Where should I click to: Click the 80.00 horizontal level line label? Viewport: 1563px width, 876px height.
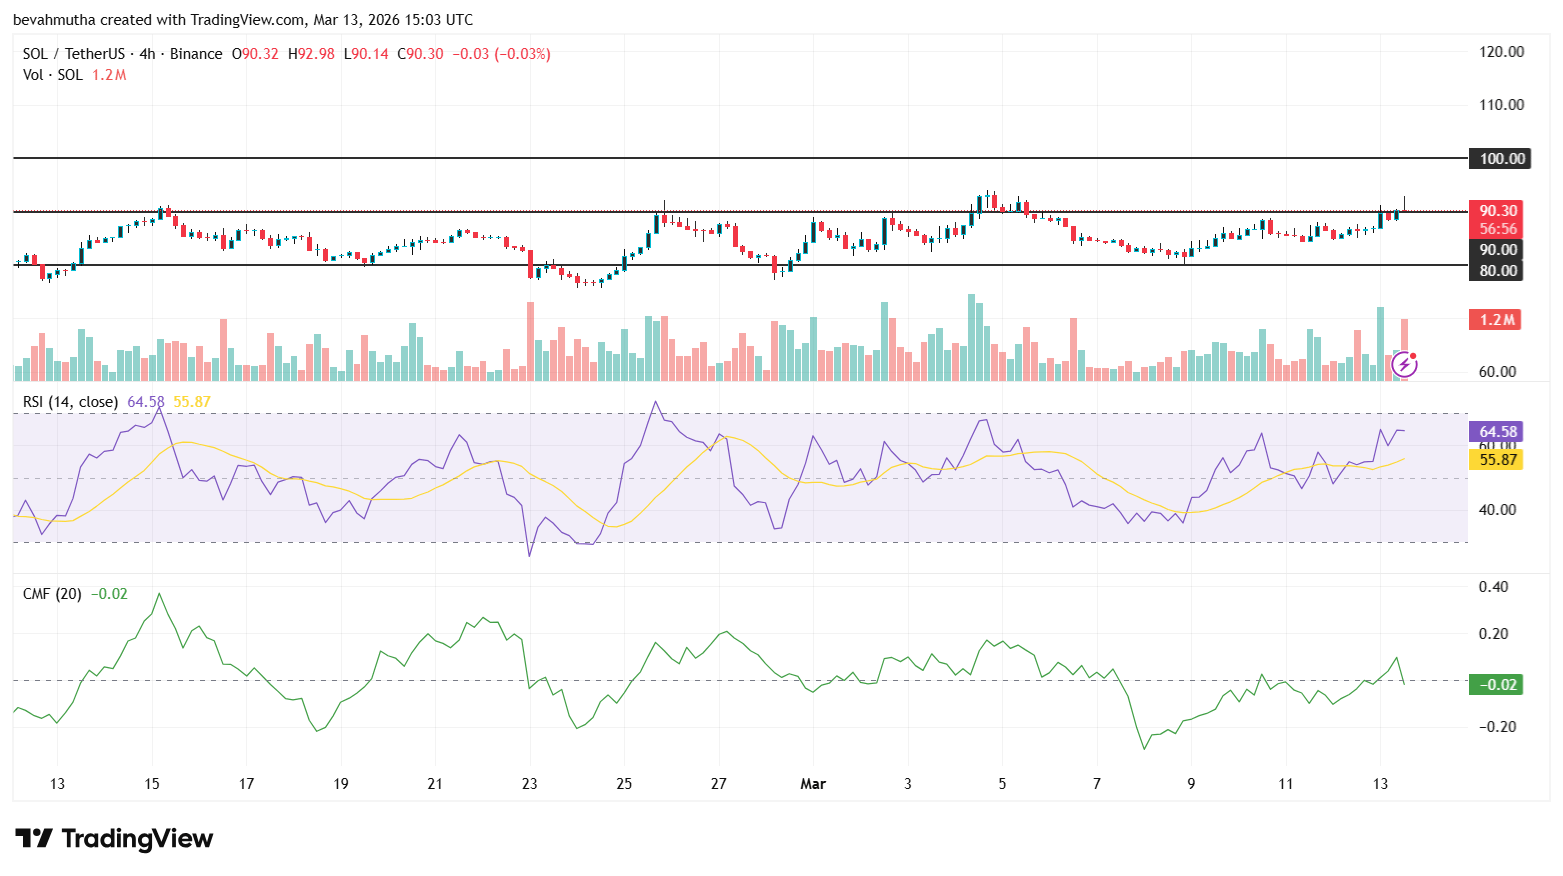(x=1498, y=270)
